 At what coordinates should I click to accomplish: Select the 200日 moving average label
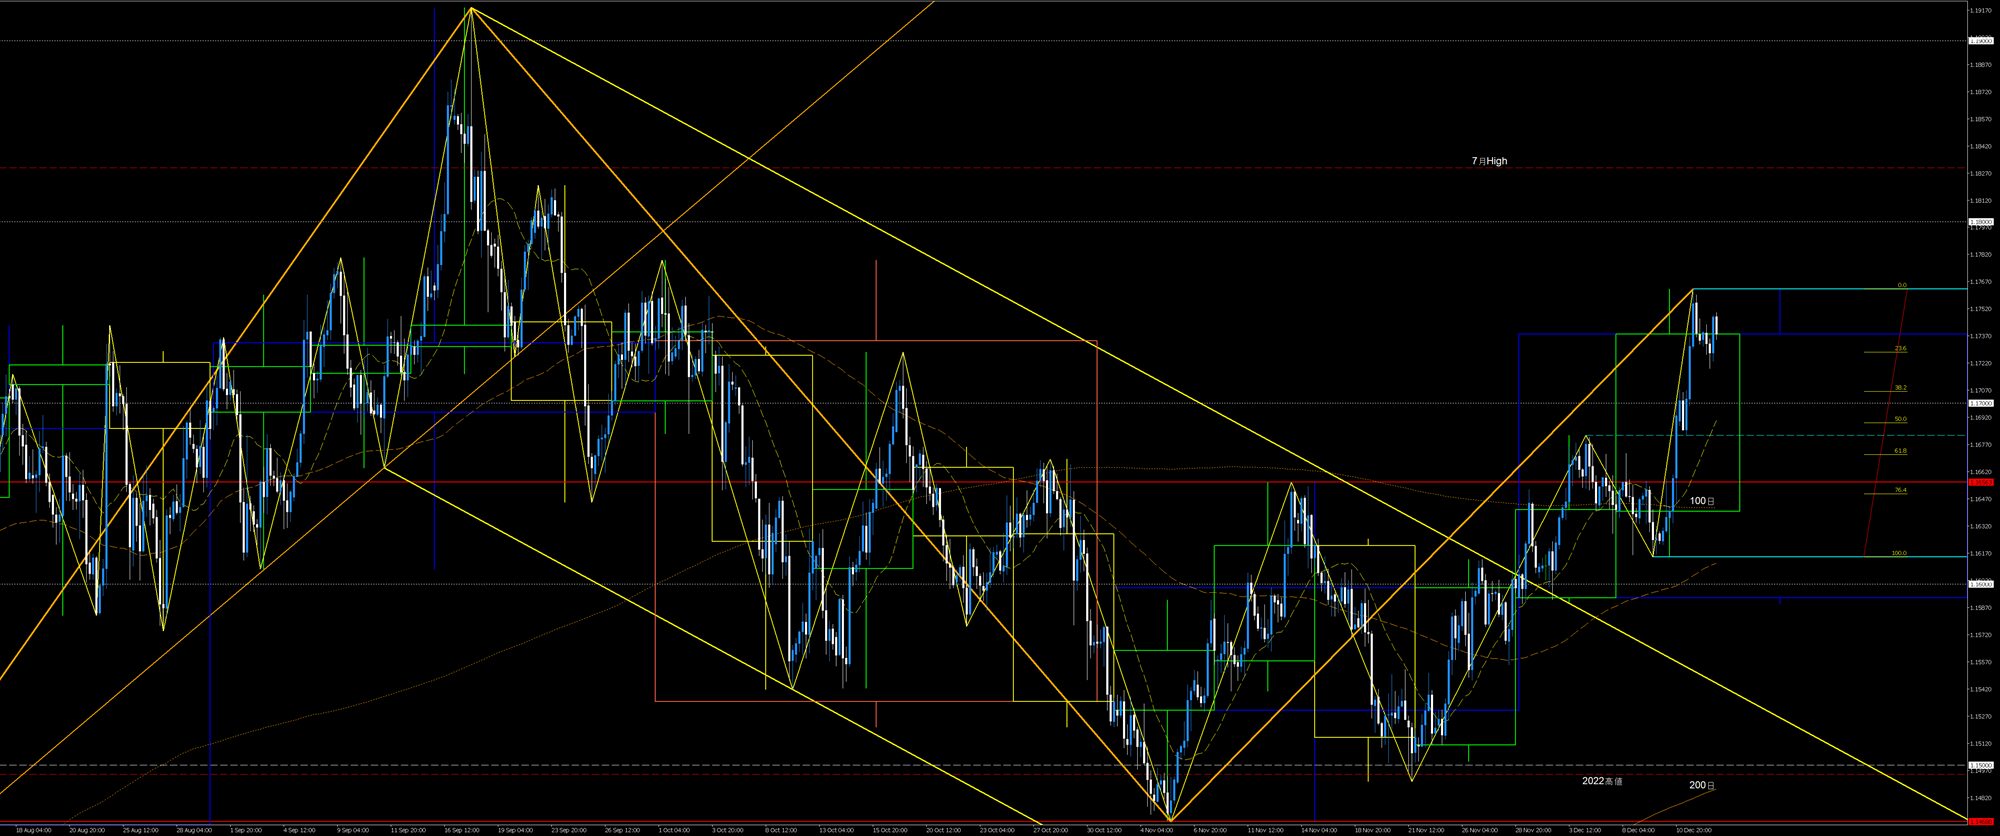[x=1702, y=786]
